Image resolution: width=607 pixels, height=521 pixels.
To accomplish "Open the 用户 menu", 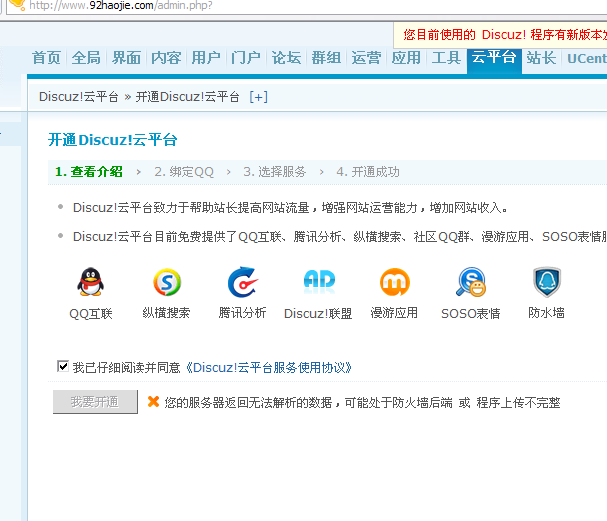I will point(206,58).
